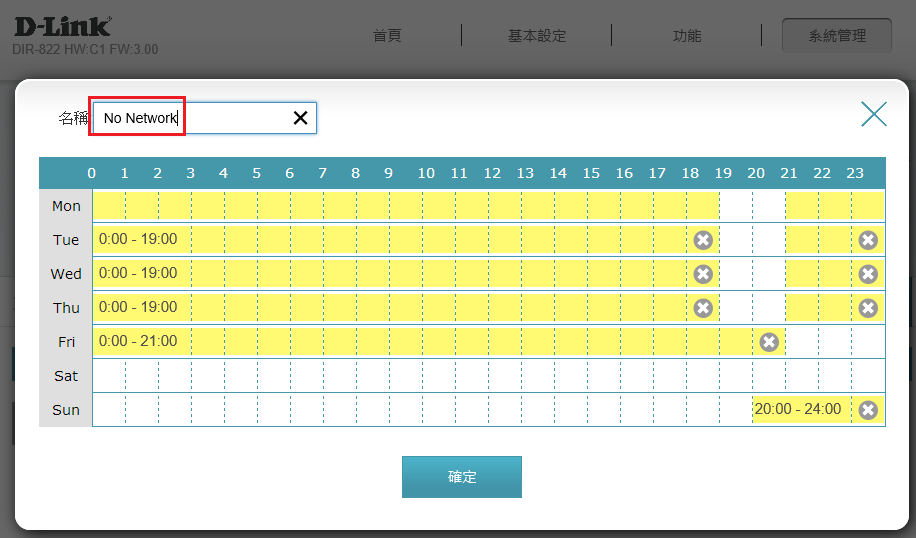The image size is (916, 538).
Task: Remove Tuesday 0:00 - 19:00 schedule block
Action: pos(703,240)
